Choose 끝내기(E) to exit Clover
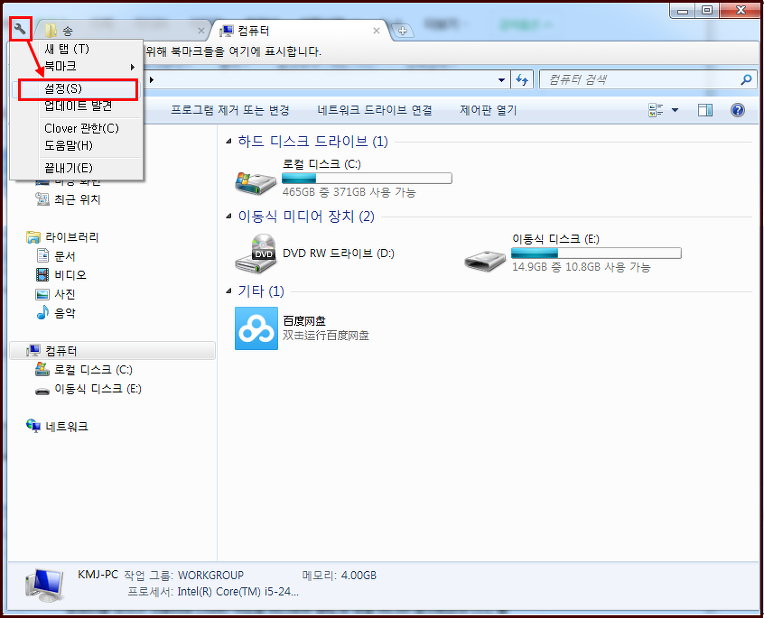The image size is (764, 618). (68, 167)
